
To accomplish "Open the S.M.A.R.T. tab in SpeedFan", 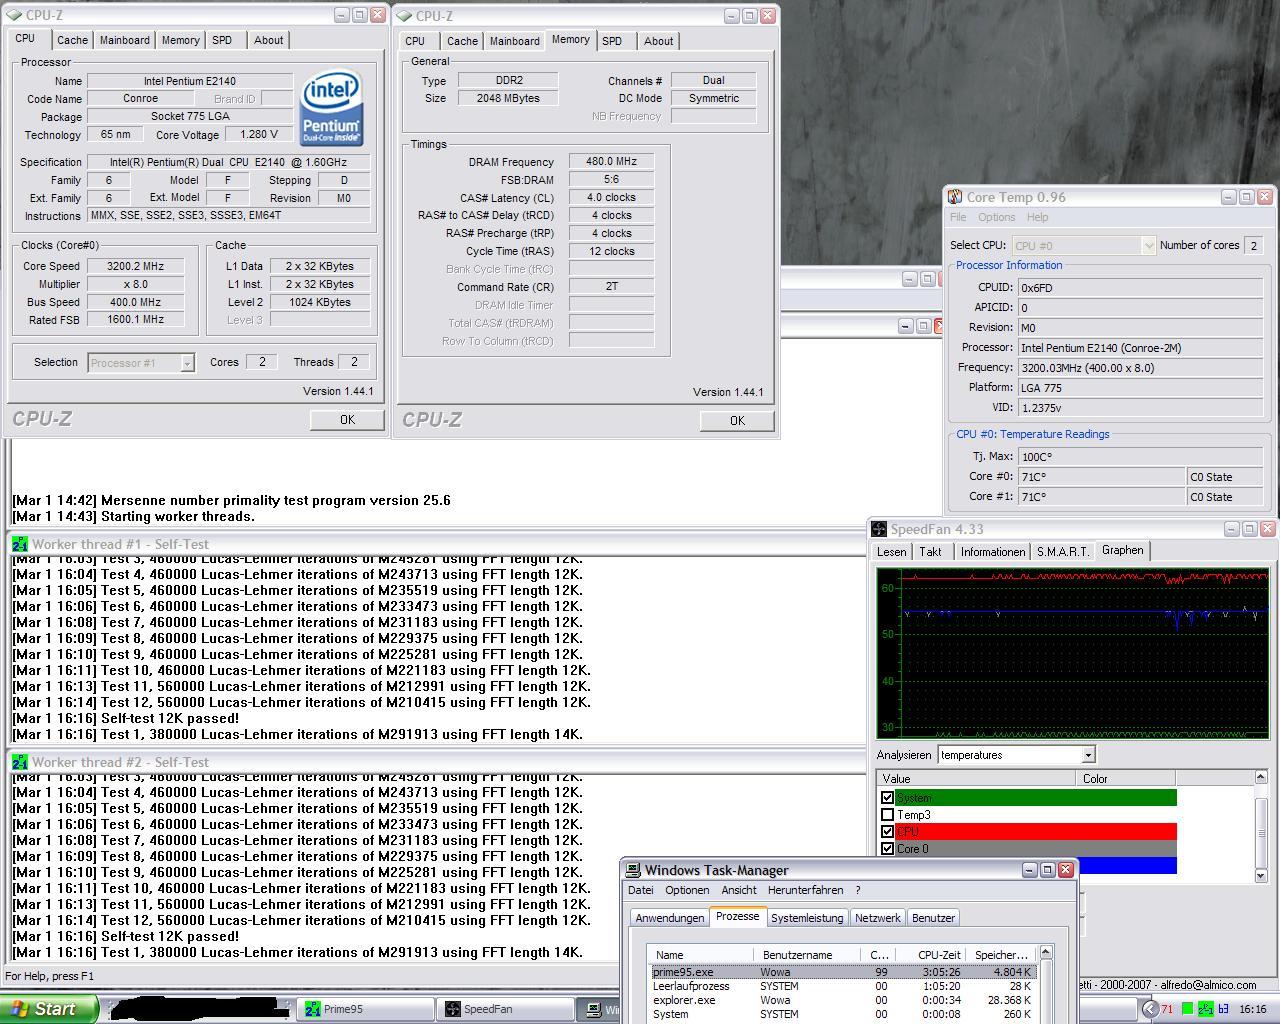I will pyautogui.click(x=1063, y=552).
